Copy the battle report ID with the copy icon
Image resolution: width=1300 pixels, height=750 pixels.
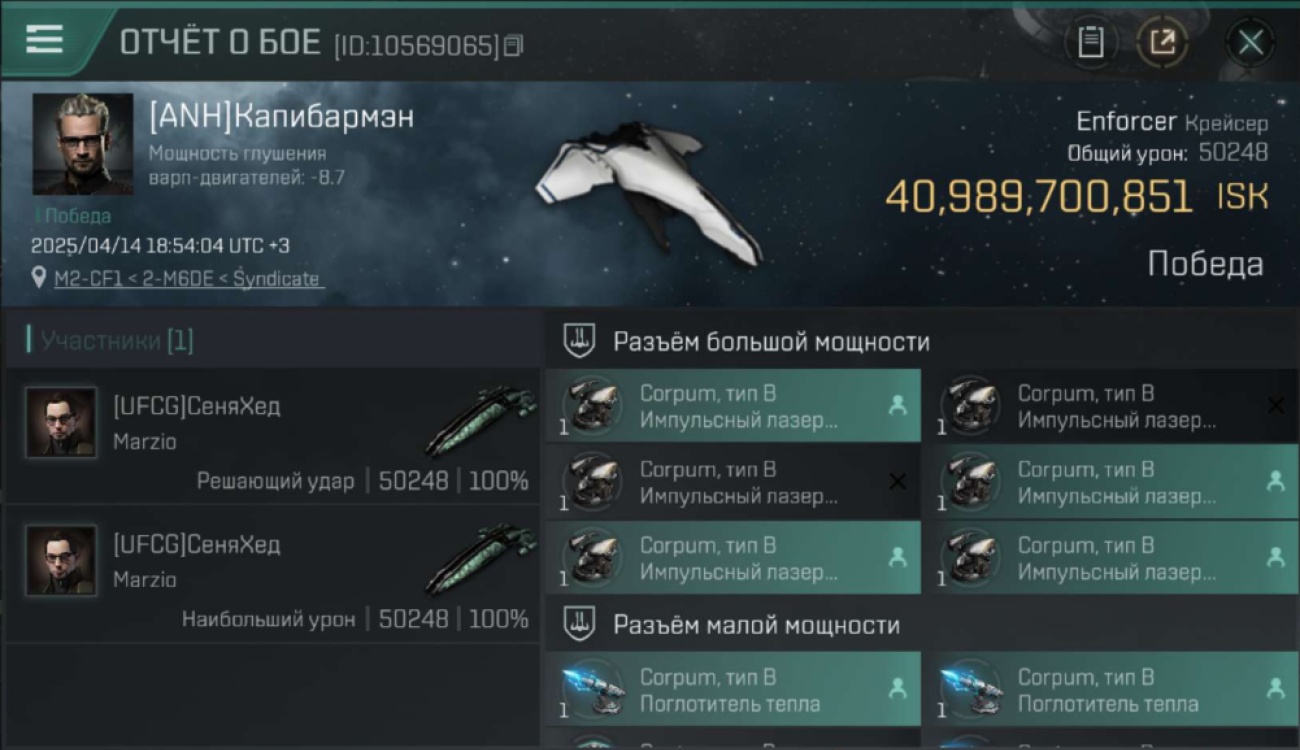(x=513, y=46)
